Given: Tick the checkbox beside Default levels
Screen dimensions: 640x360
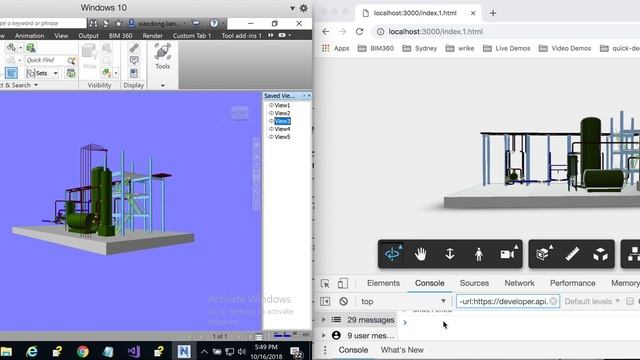Looking at the screenshot, I should pyautogui.click(x=630, y=301).
